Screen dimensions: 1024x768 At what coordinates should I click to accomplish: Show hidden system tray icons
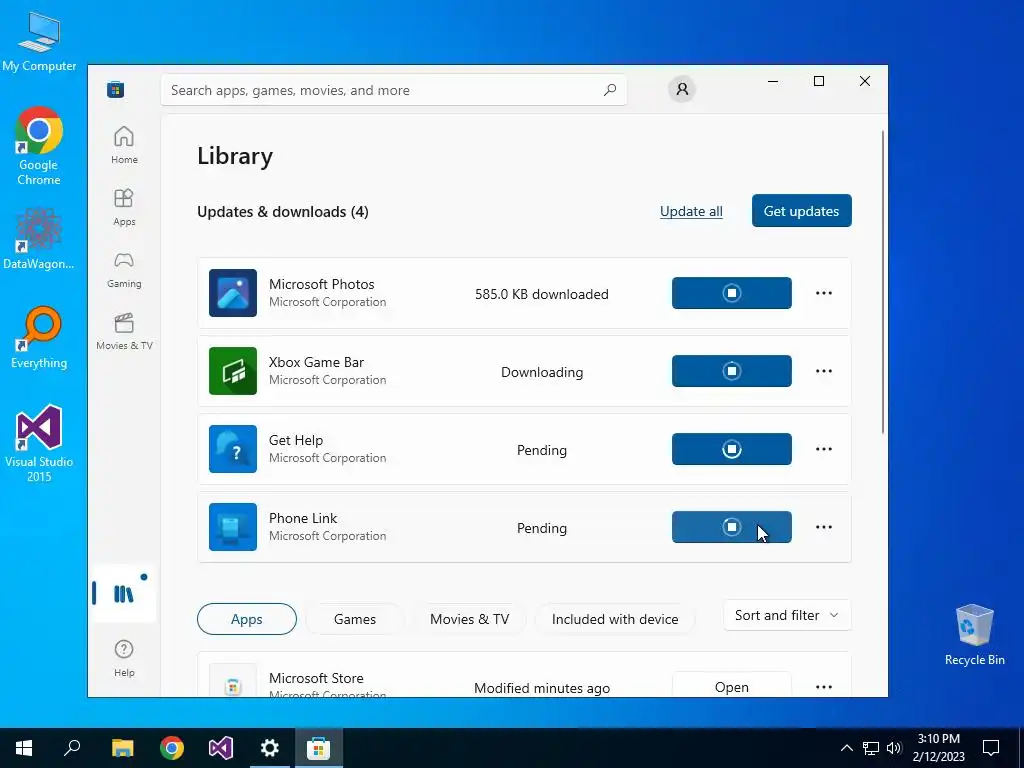coord(846,748)
